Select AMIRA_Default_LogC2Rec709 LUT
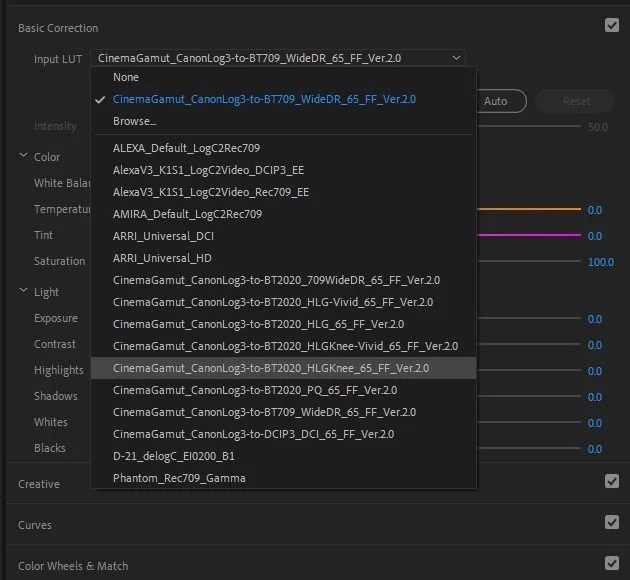The width and height of the screenshot is (630, 580). 284,214
